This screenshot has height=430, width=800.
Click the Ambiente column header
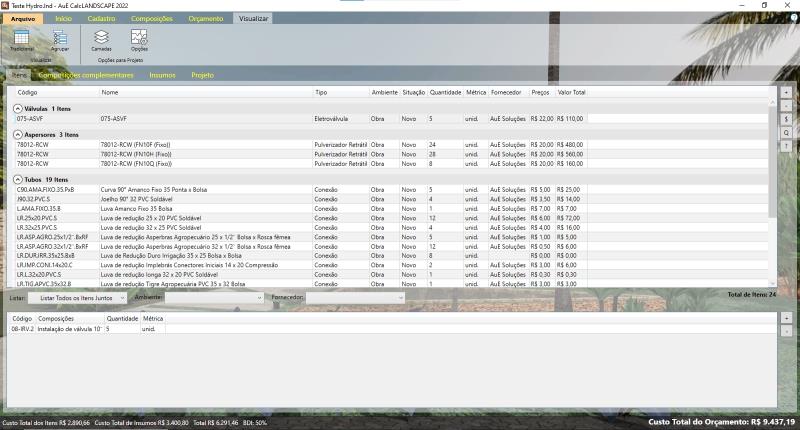click(x=384, y=92)
